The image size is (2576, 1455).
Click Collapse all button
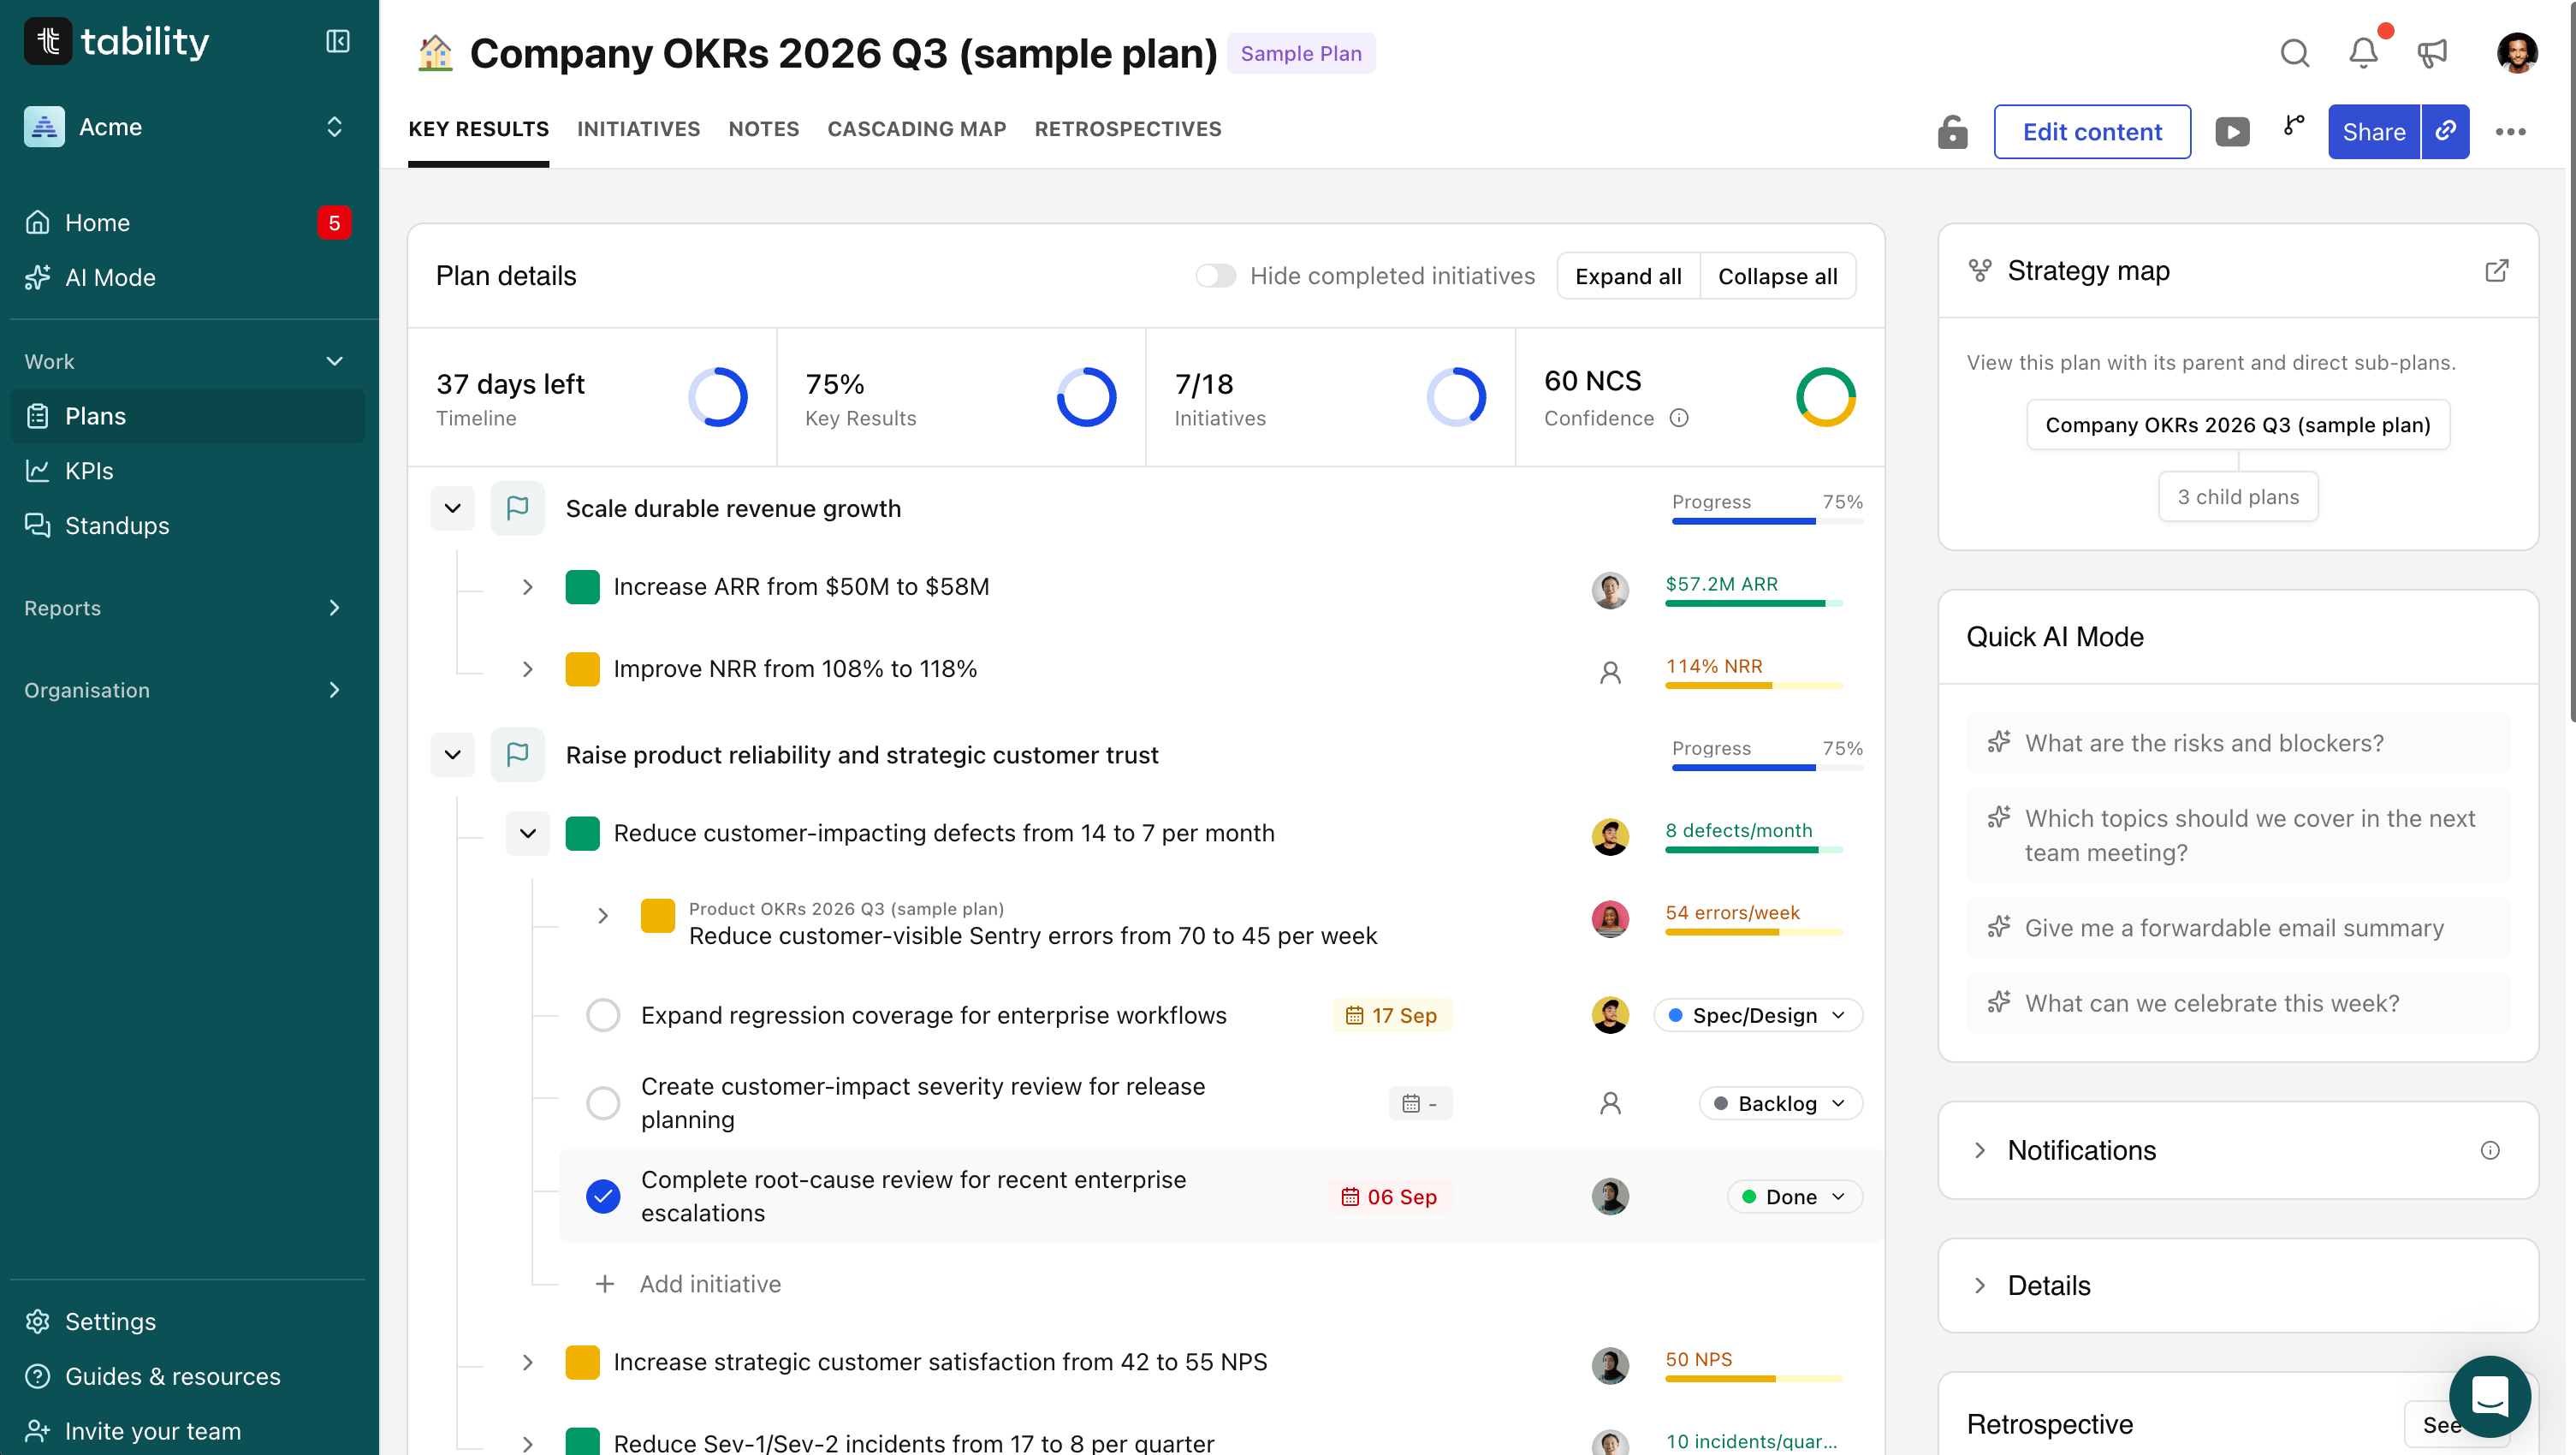point(1777,276)
